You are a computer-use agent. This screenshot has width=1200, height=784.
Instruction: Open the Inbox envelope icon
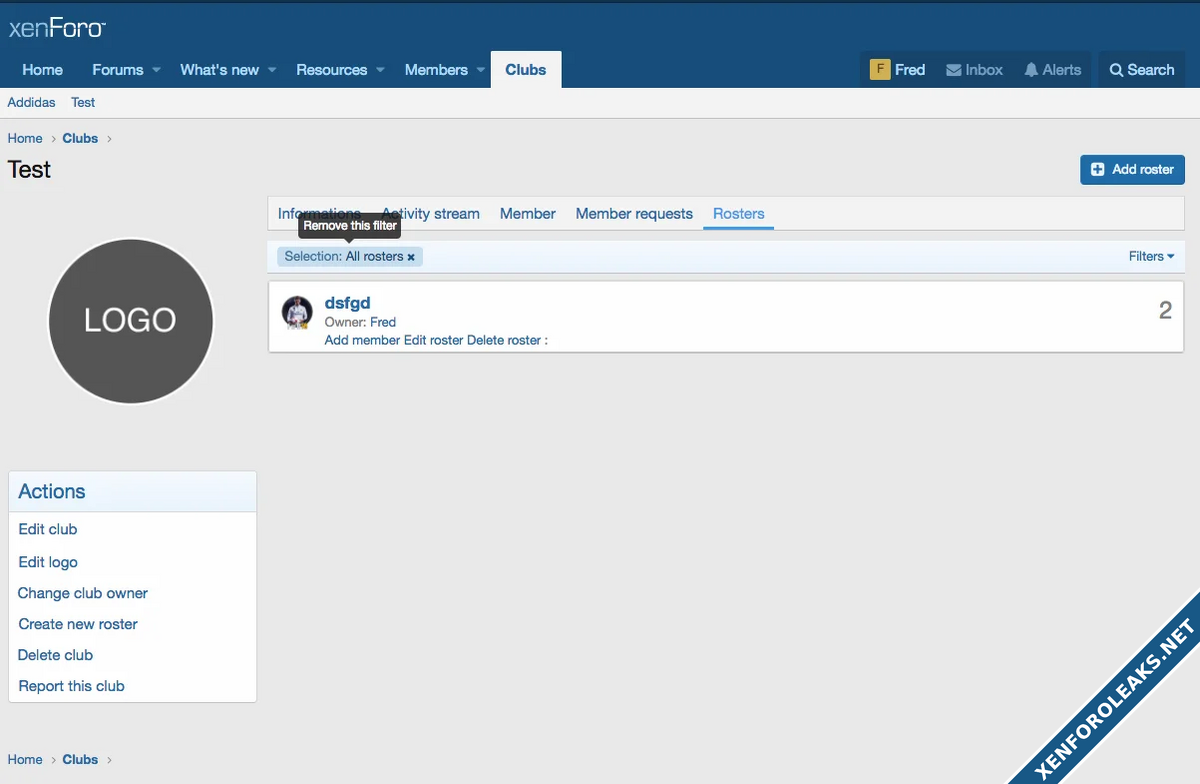click(x=954, y=70)
